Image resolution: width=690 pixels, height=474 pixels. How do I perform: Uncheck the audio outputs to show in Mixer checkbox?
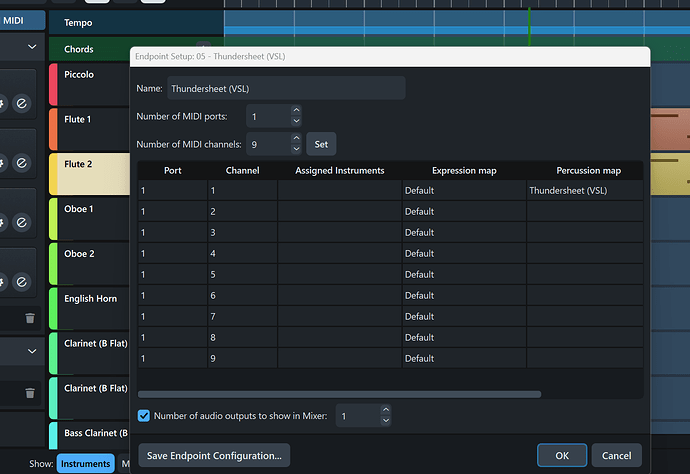[x=144, y=415]
